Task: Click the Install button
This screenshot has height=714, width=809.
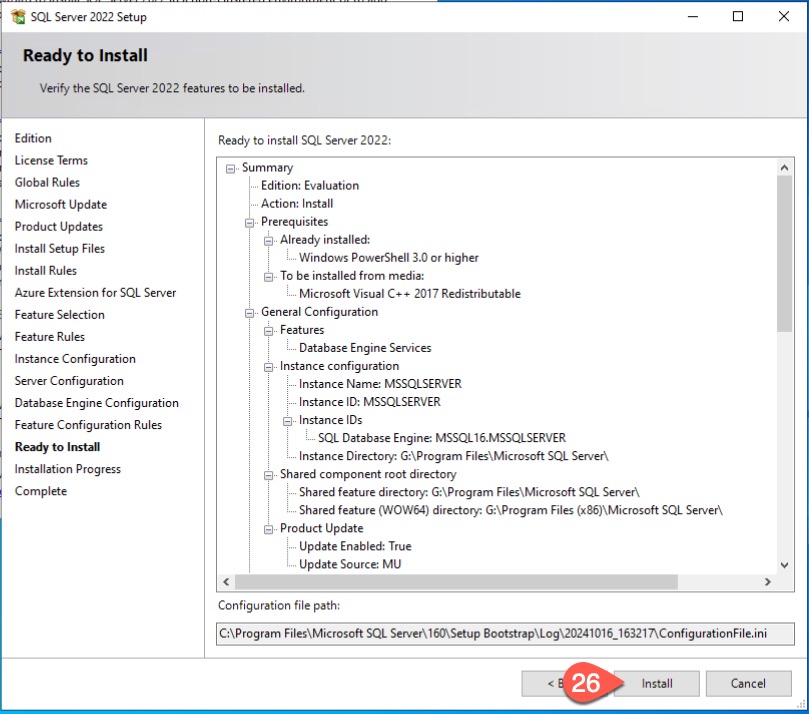Action: 656,684
